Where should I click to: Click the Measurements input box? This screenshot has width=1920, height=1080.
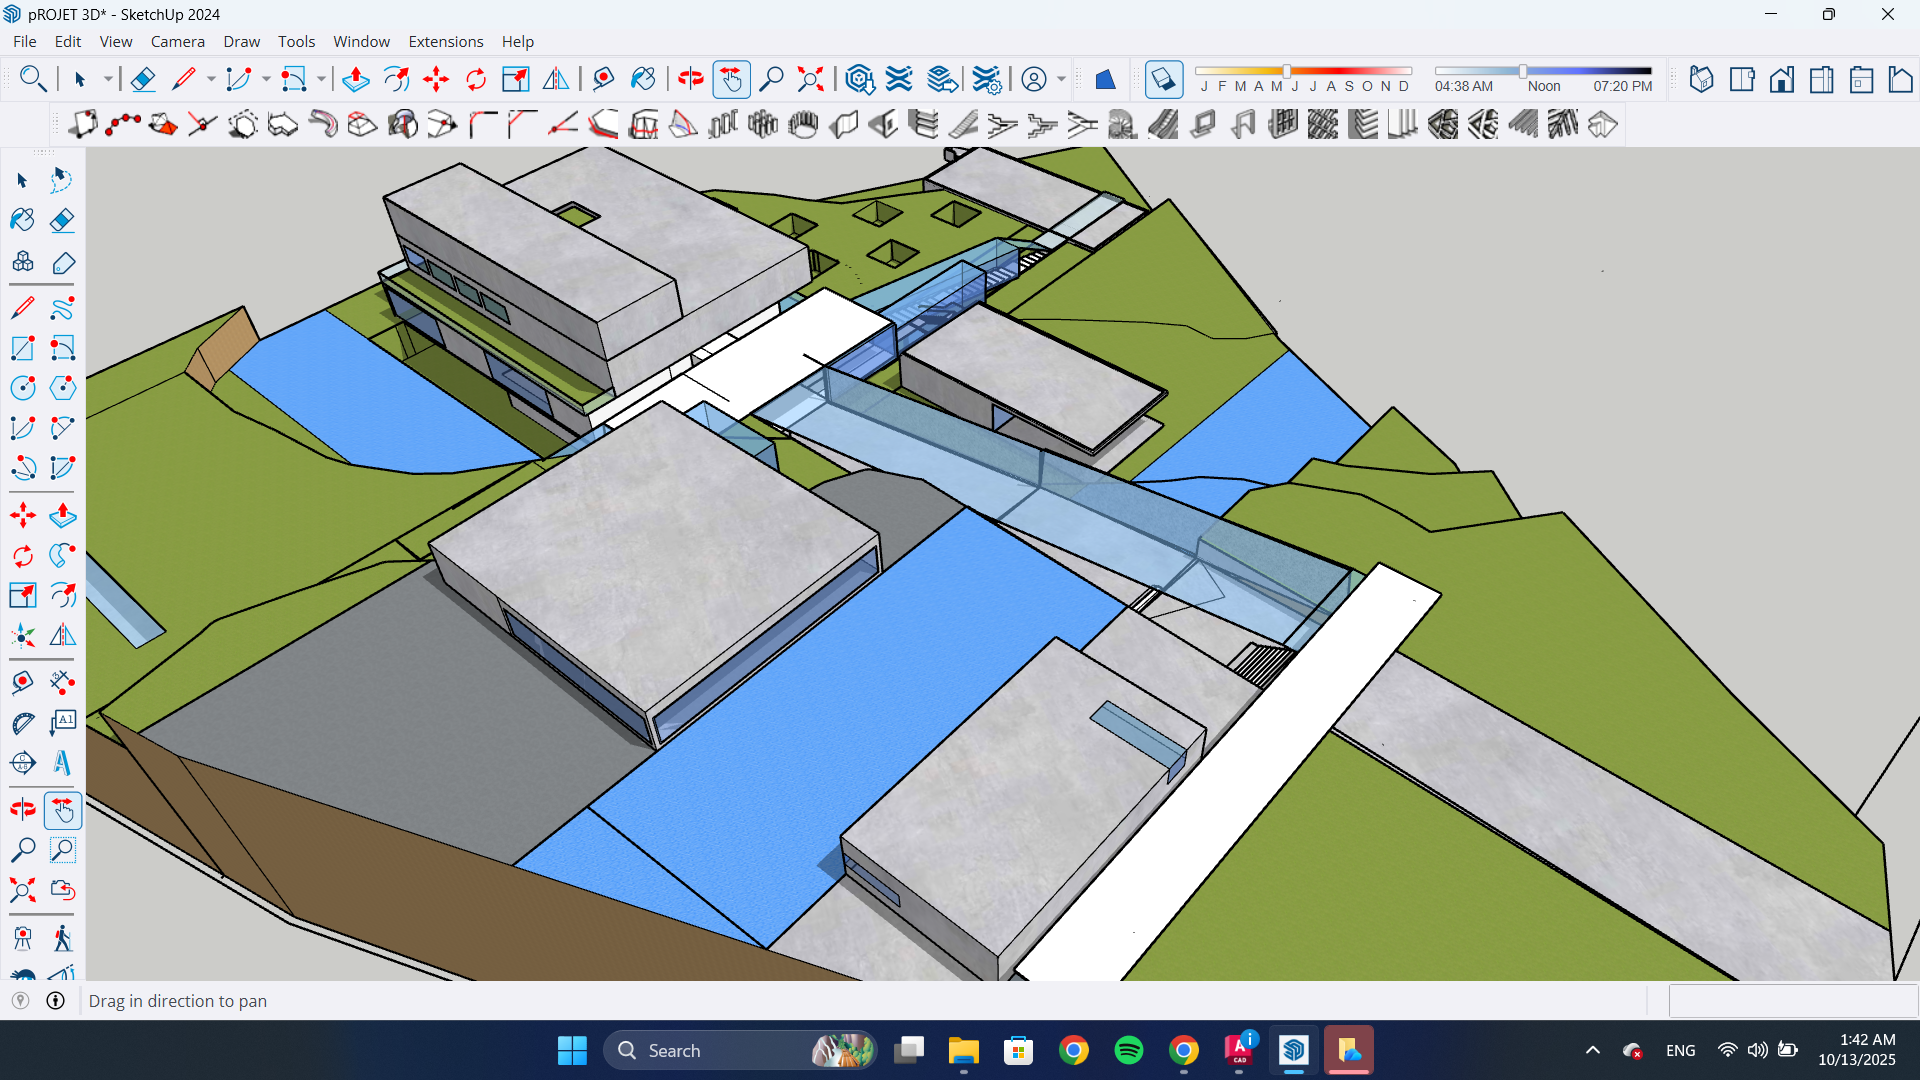click(x=1793, y=1000)
